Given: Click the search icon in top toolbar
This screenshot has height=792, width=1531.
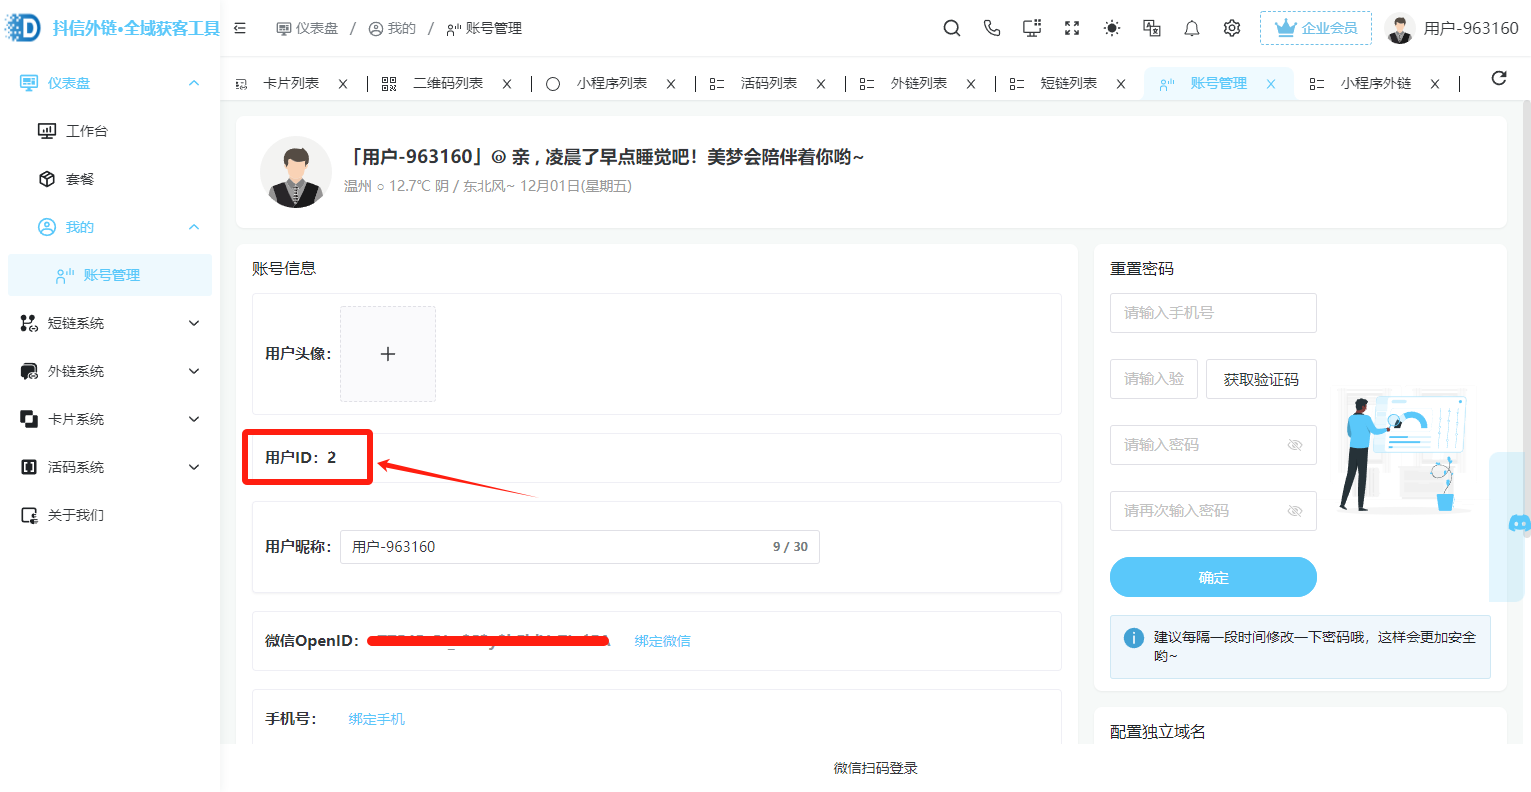Looking at the screenshot, I should click(952, 28).
